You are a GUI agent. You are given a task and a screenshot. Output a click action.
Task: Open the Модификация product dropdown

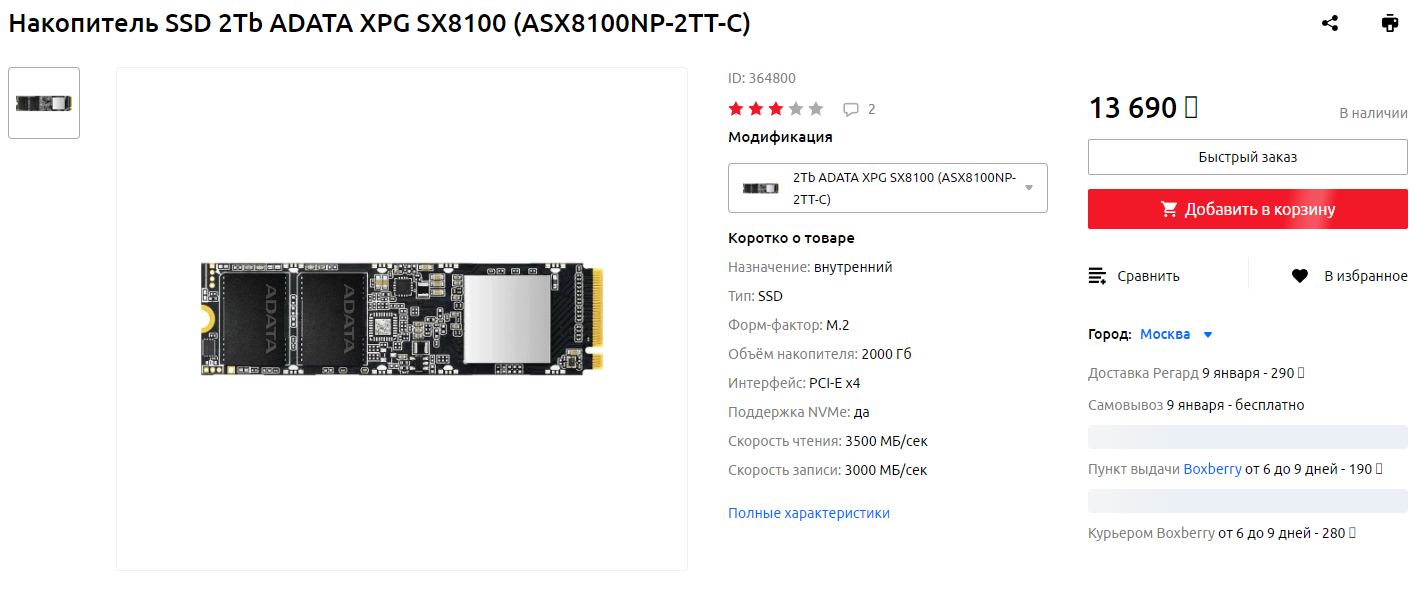888,188
